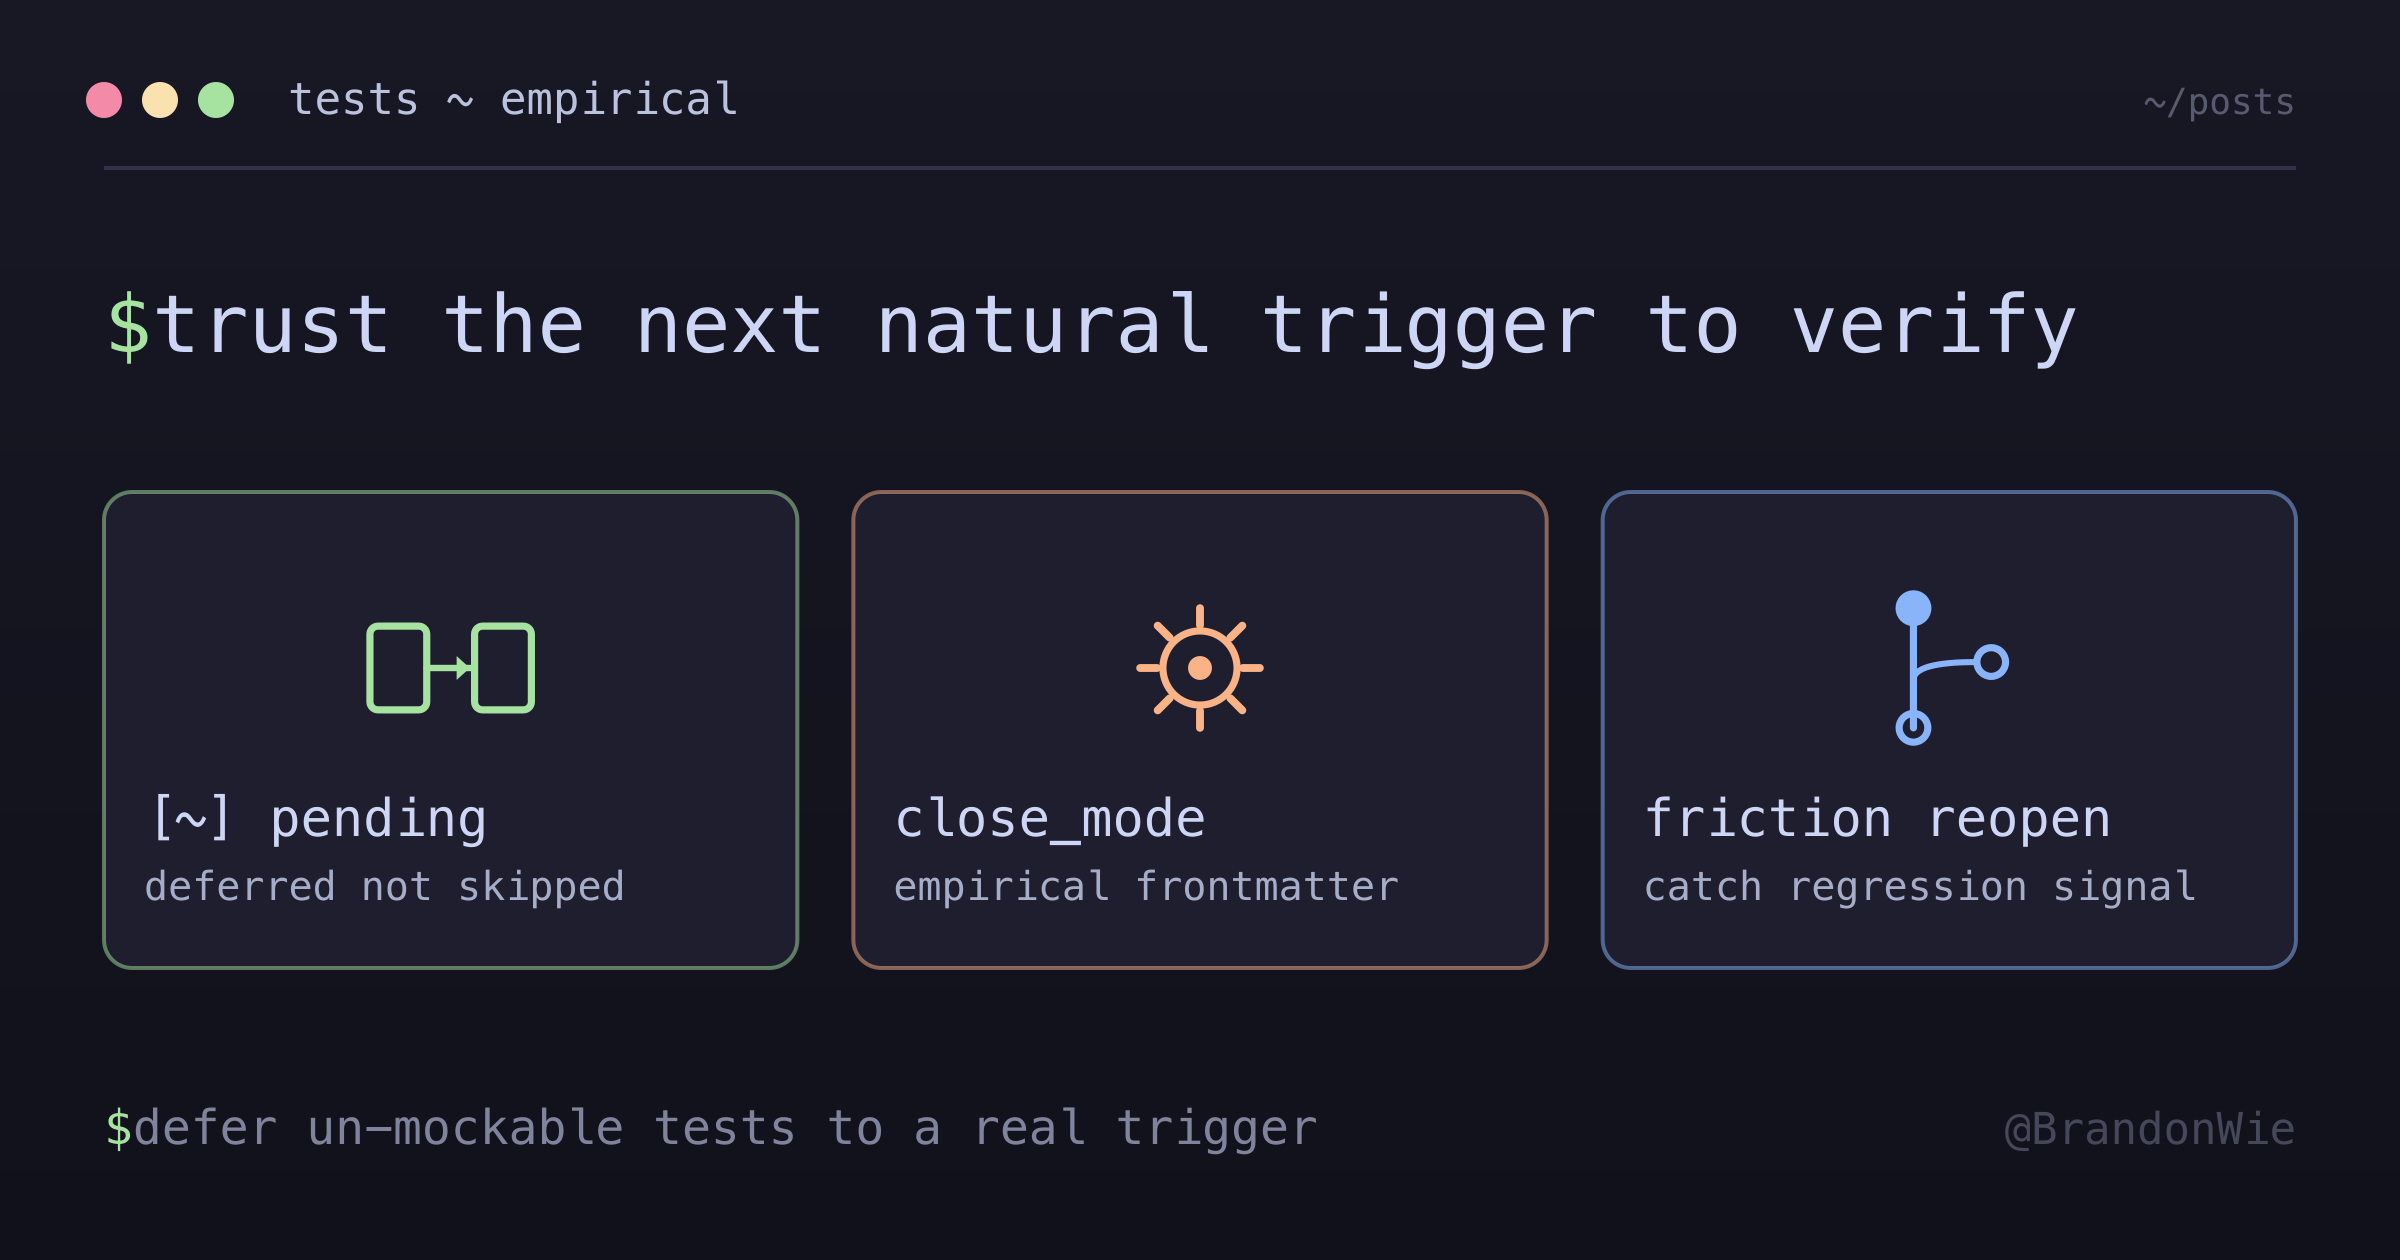Click "catch regression signal" subtitle
Screen dimensions: 2400x1260
(x=1920, y=887)
